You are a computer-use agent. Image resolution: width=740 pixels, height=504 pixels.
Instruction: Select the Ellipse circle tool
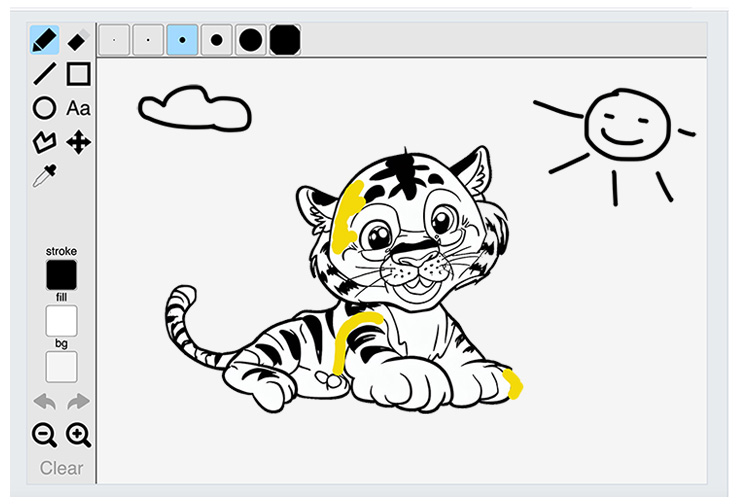tap(44, 108)
